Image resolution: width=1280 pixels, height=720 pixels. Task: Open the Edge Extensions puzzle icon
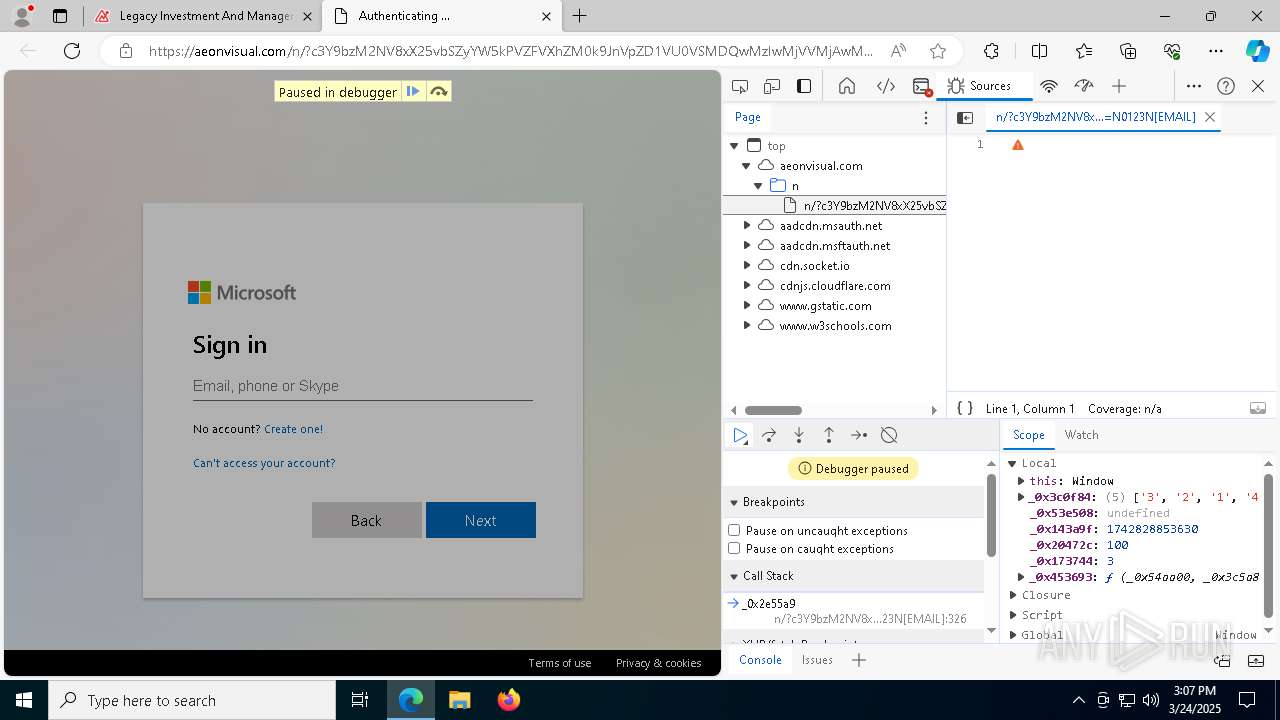pos(991,51)
